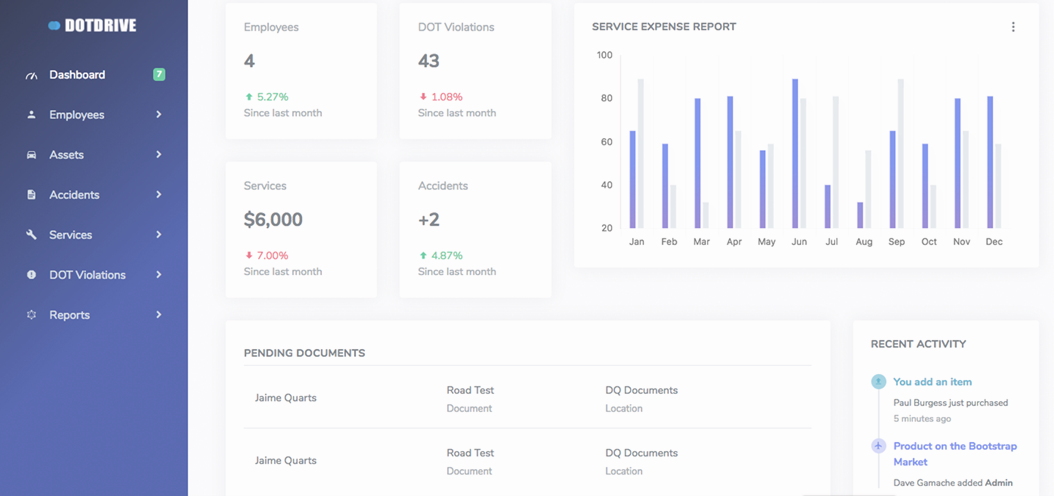Click the 7.00% decline figure
1054x496 pixels.
pyautogui.click(x=272, y=255)
